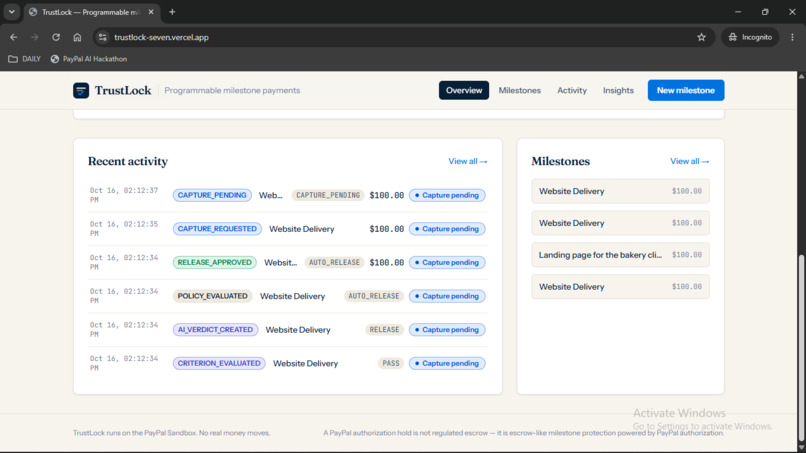Click the scrollbar up arrow
Screen dimensions: 806x453
(801, 76)
